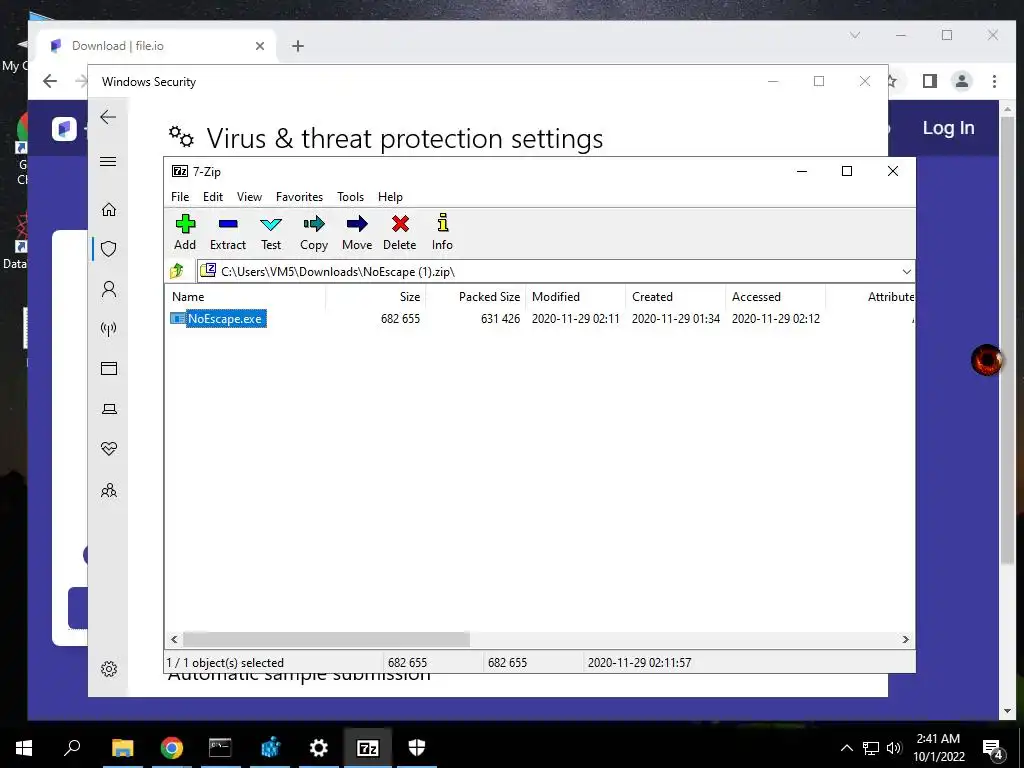Click the 7-Zip horizontal scrollbar thumb

[x=326, y=639]
